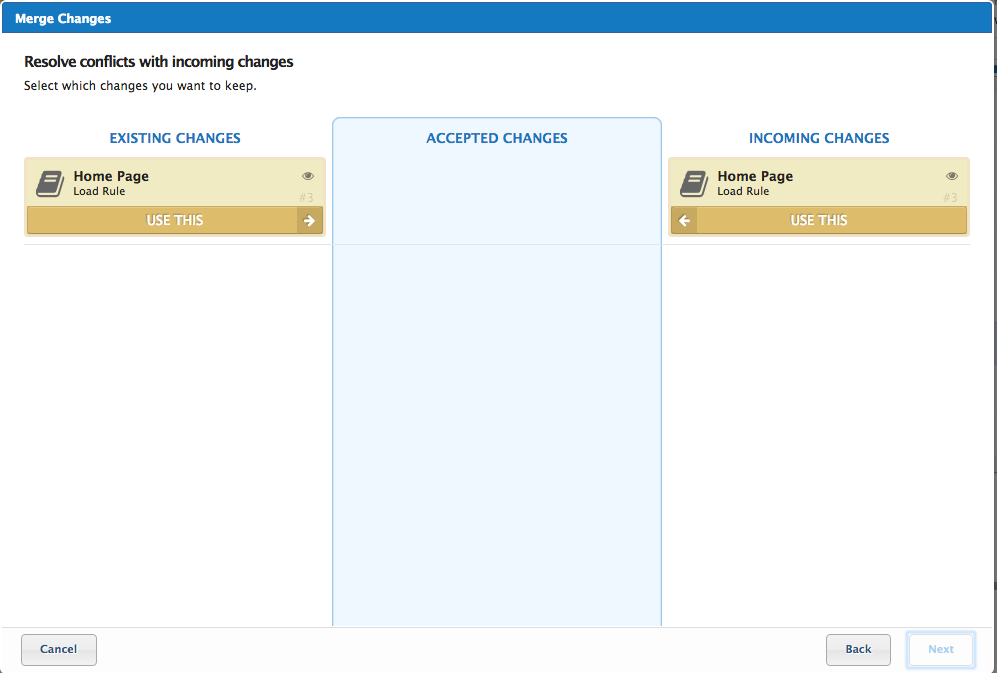The width and height of the screenshot is (997, 673).
Task: Click the book icon in Incoming Changes card
Action: point(694,183)
